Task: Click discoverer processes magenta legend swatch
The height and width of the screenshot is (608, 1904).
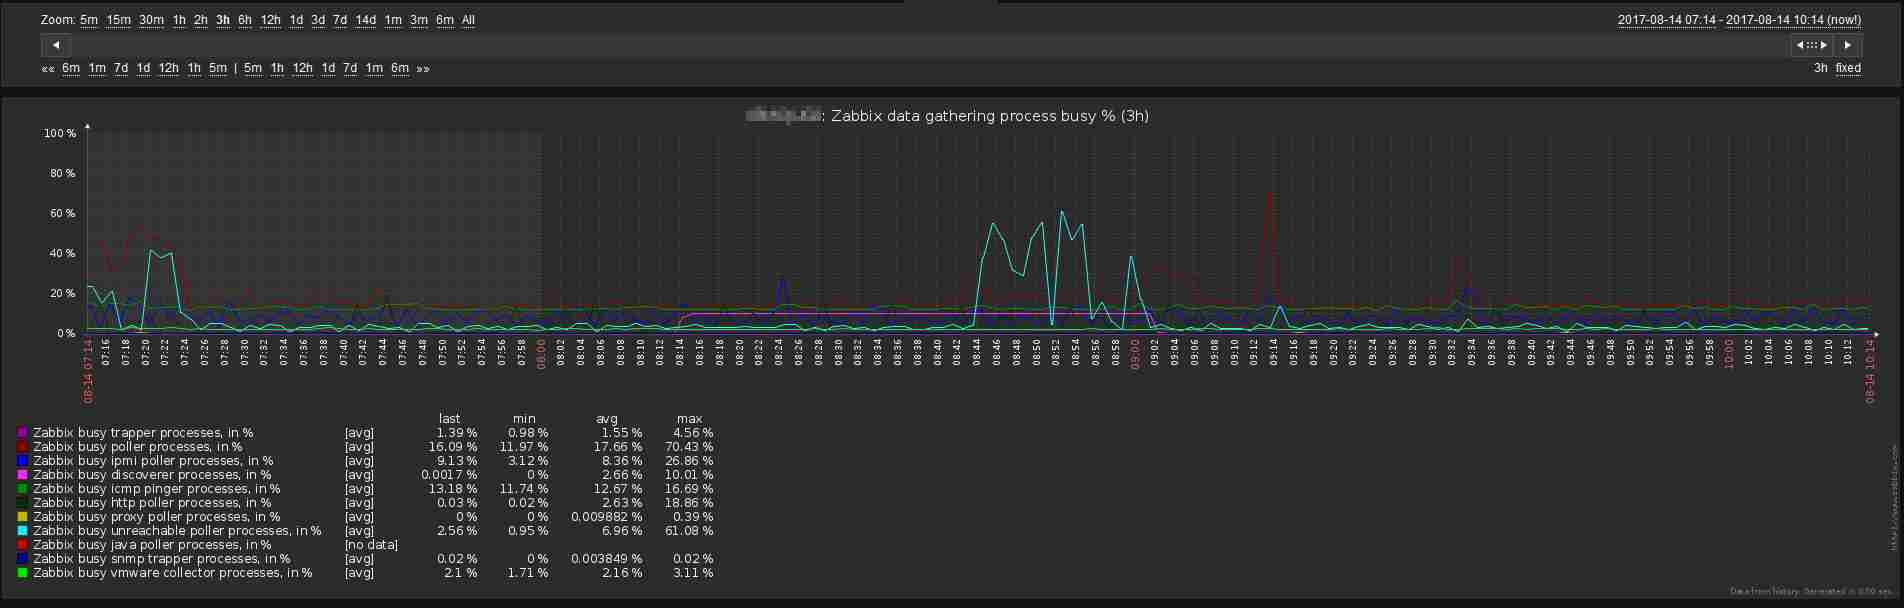Action: pyautogui.click(x=22, y=475)
